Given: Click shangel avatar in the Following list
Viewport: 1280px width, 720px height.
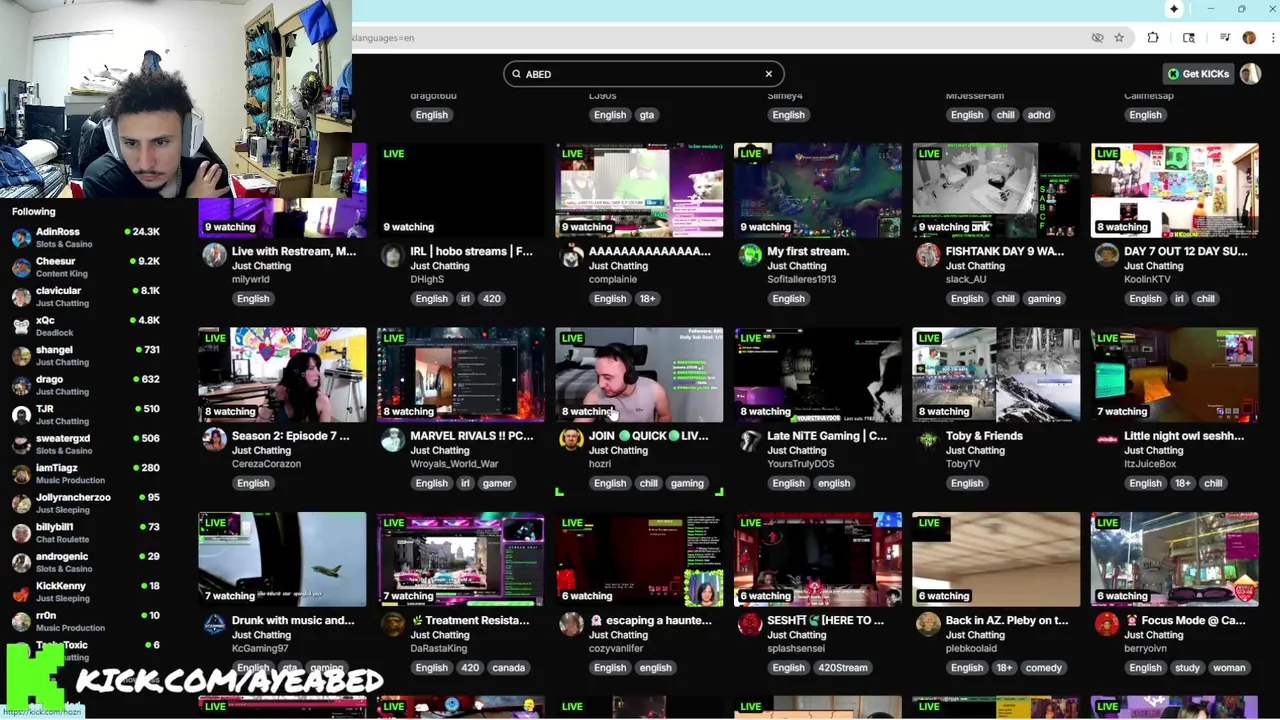Looking at the screenshot, I should click(21, 356).
